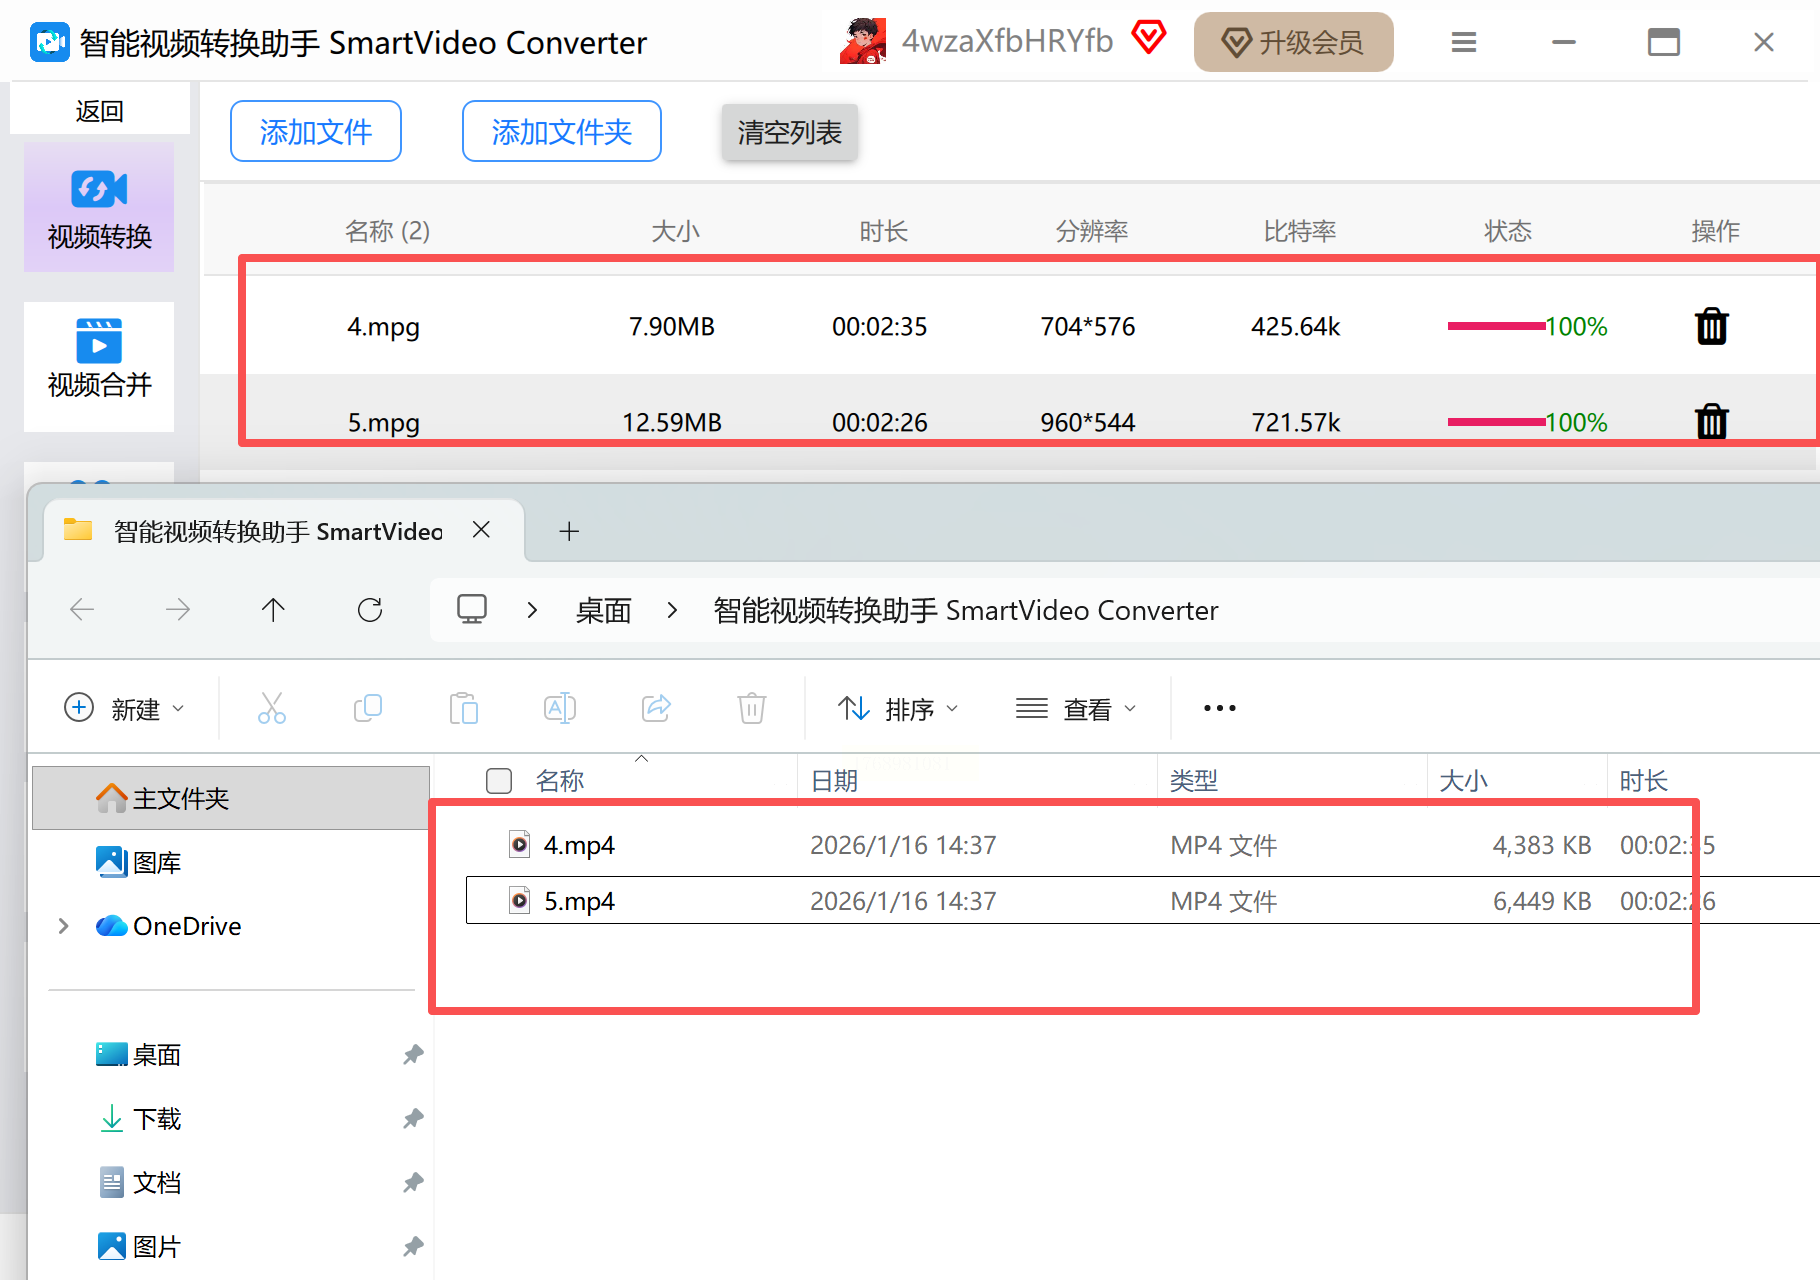Copy the selected file in Explorer

[x=368, y=708]
